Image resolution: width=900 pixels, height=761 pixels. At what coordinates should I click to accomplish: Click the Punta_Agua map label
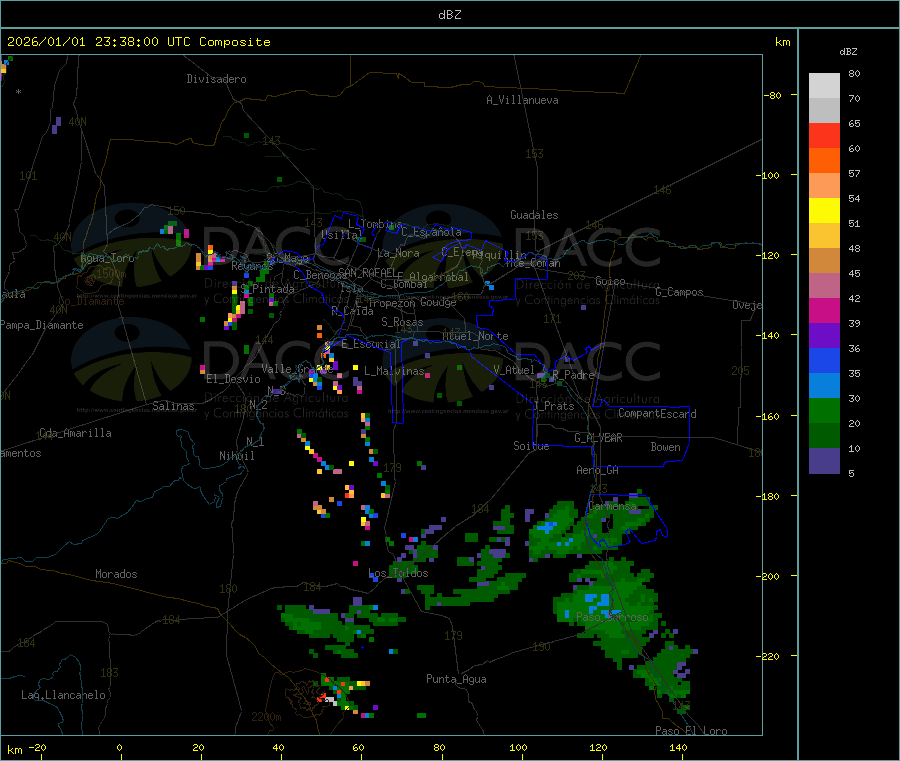click(x=456, y=679)
